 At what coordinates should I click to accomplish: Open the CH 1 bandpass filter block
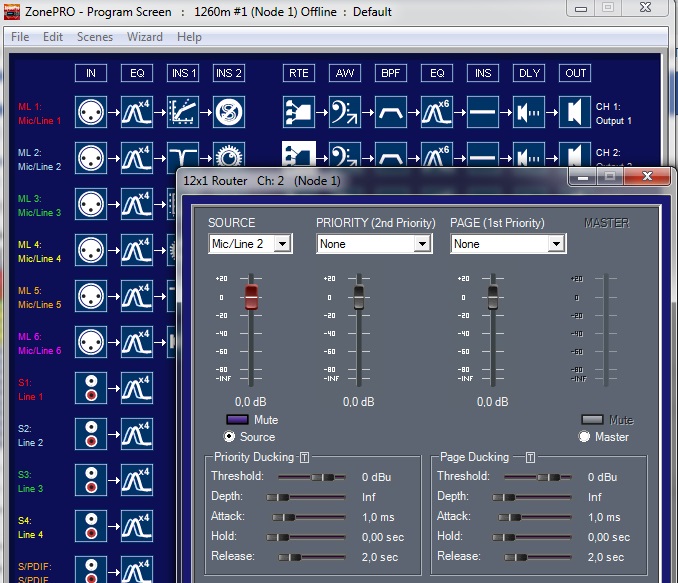click(x=391, y=111)
